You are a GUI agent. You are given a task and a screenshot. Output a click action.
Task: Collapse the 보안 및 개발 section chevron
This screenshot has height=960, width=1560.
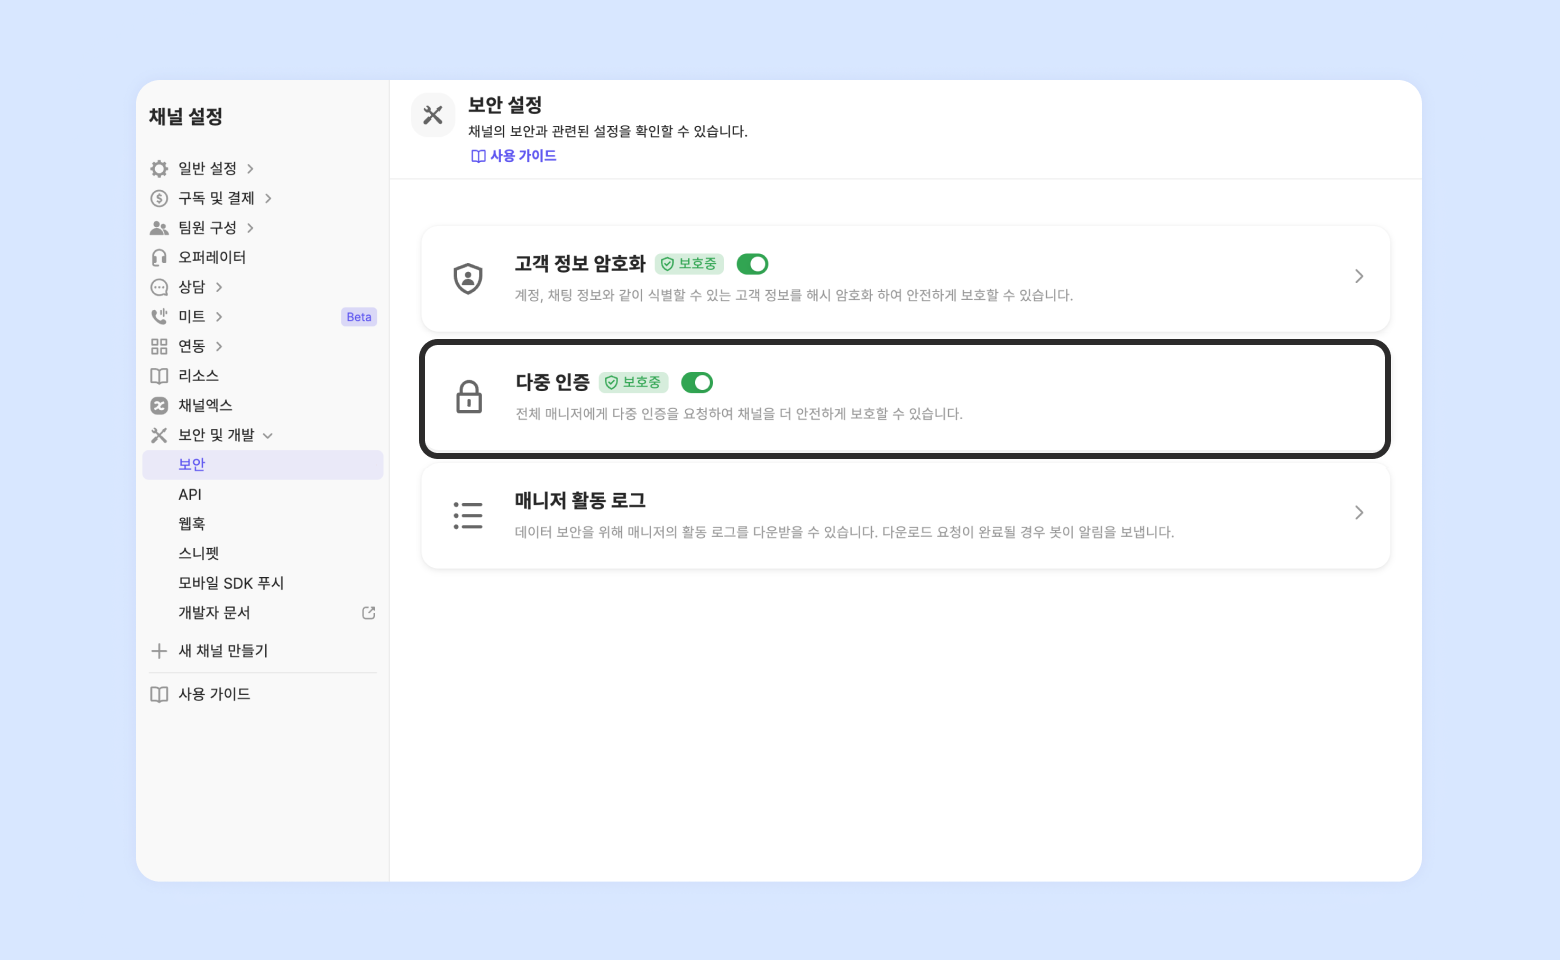pos(268,435)
